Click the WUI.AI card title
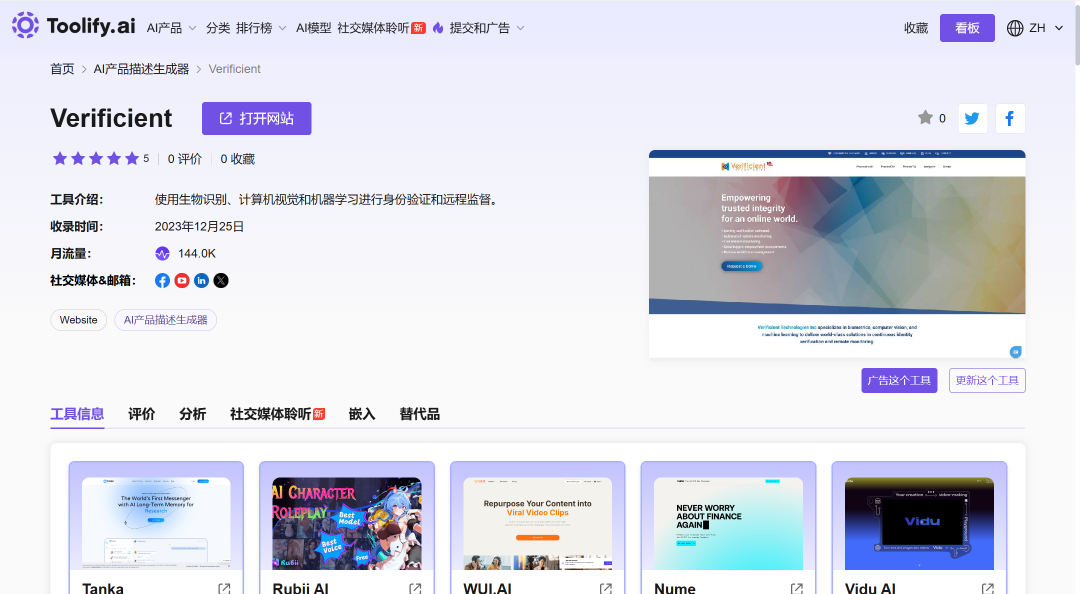 (x=488, y=588)
